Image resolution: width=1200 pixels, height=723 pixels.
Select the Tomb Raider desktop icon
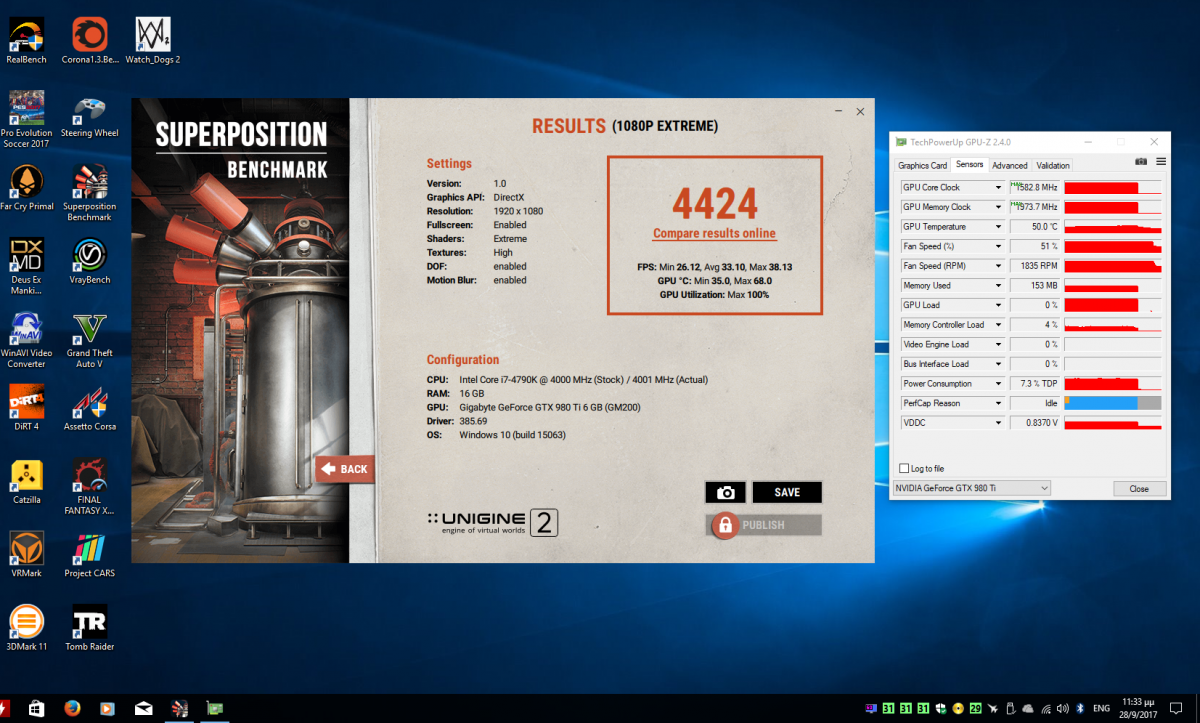(x=90, y=628)
